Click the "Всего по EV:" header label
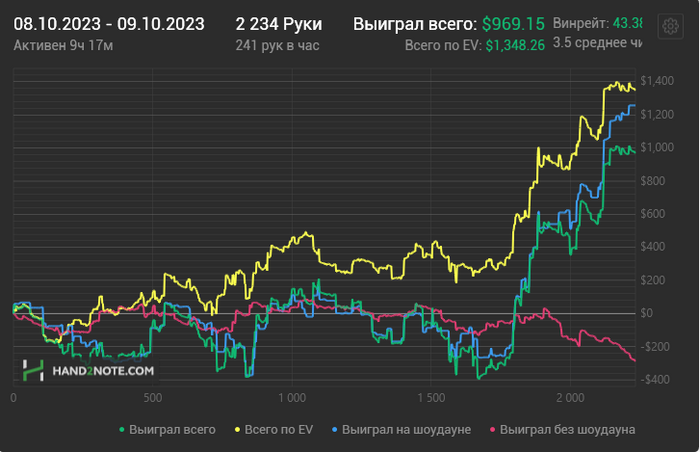This screenshot has width=700, height=452. point(443,45)
